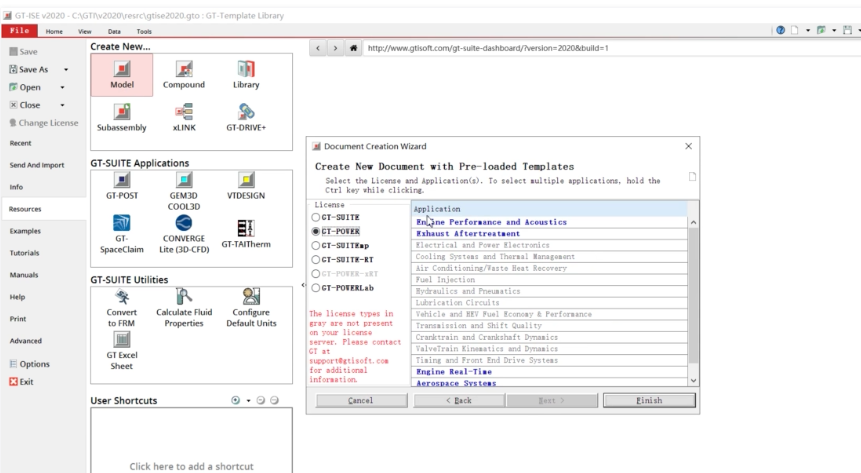Open Configure Default Units utility
Image resolution: width=861 pixels, height=473 pixels.
251,308
